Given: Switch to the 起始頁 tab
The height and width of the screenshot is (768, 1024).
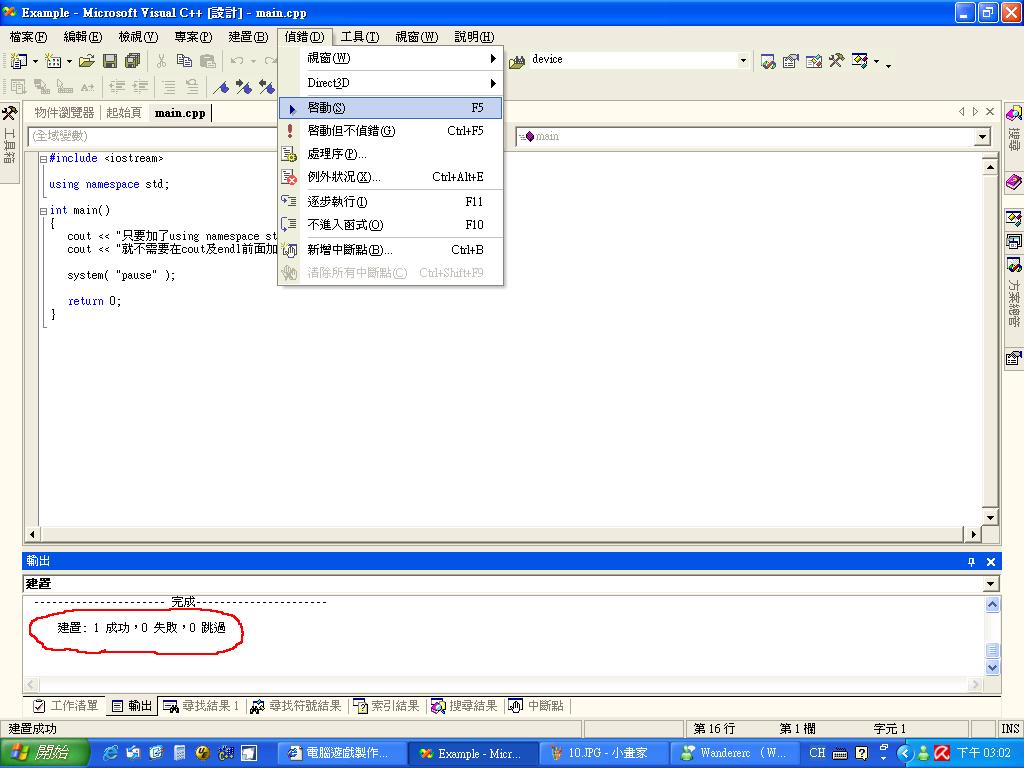Looking at the screenshot, I should pos(123,113).
